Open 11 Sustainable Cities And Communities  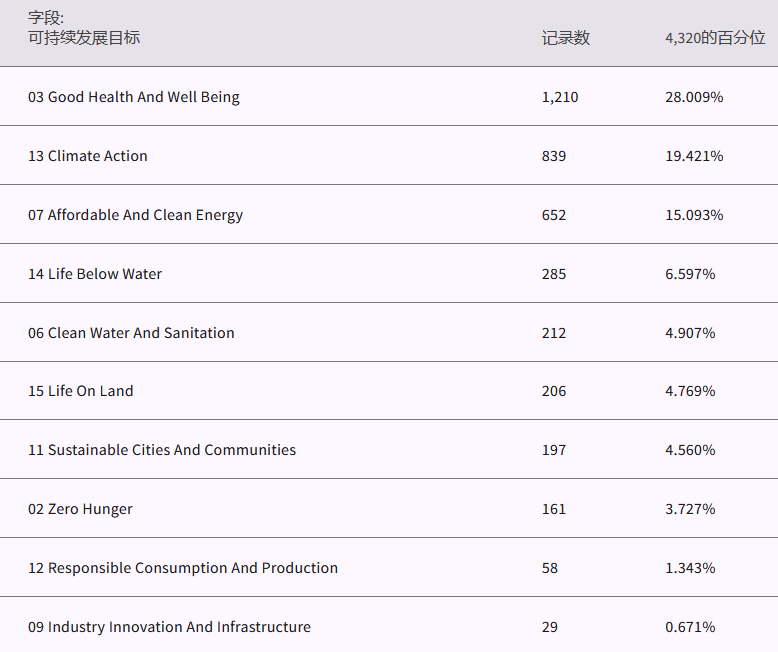(x=162, y=450)
